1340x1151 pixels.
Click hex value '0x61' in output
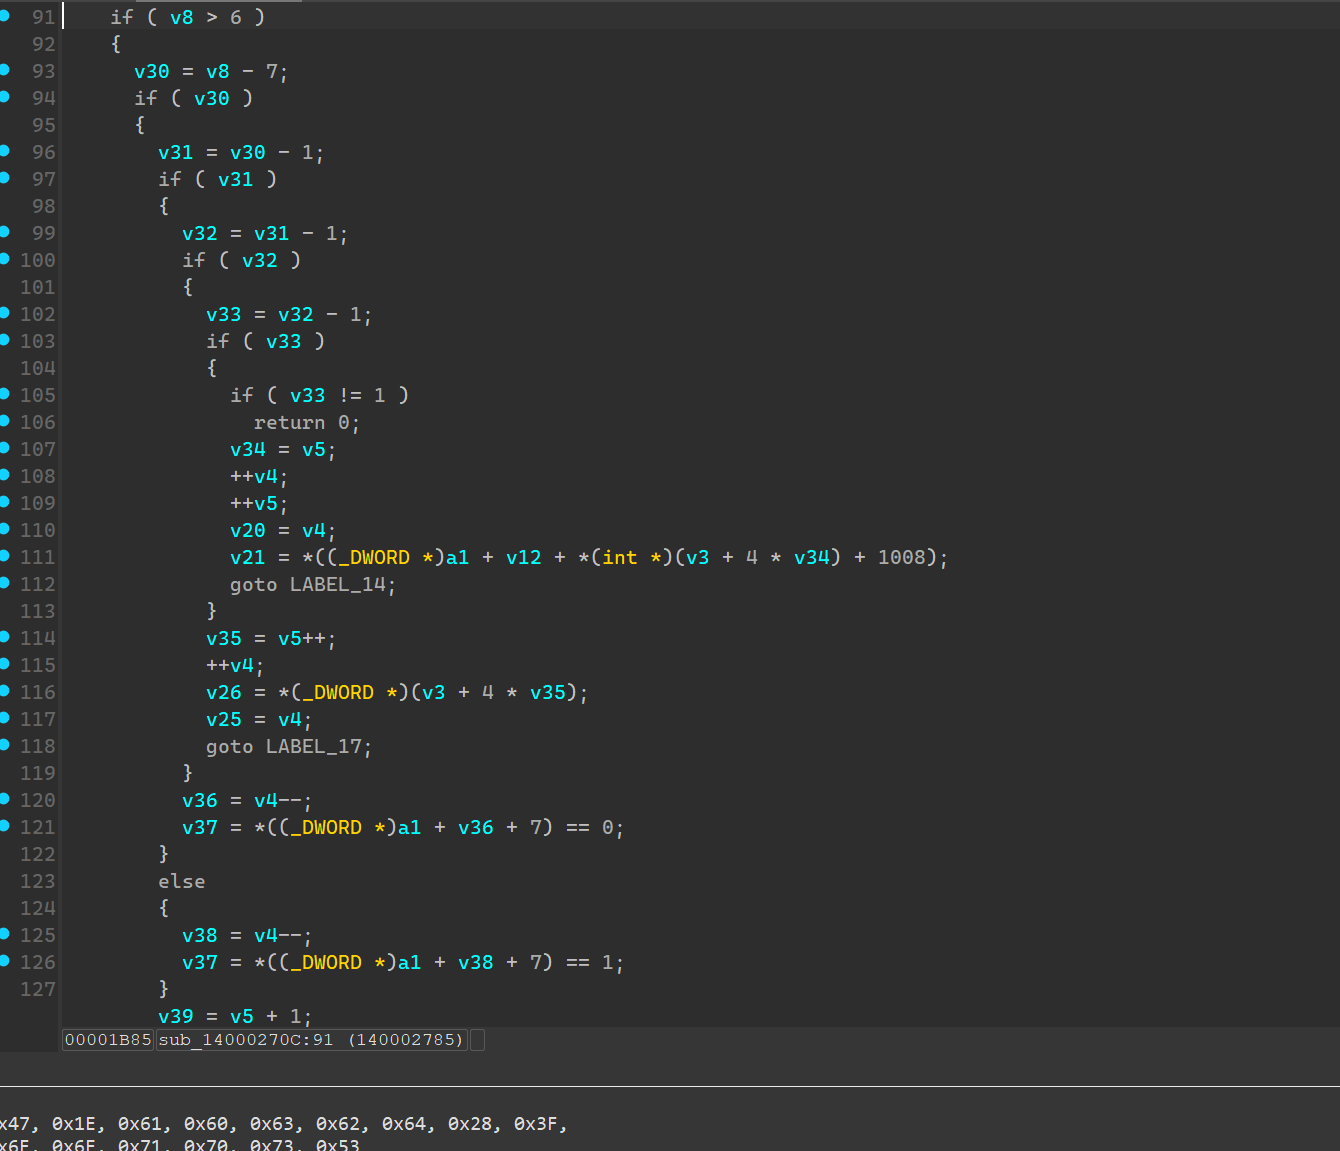141,1124
